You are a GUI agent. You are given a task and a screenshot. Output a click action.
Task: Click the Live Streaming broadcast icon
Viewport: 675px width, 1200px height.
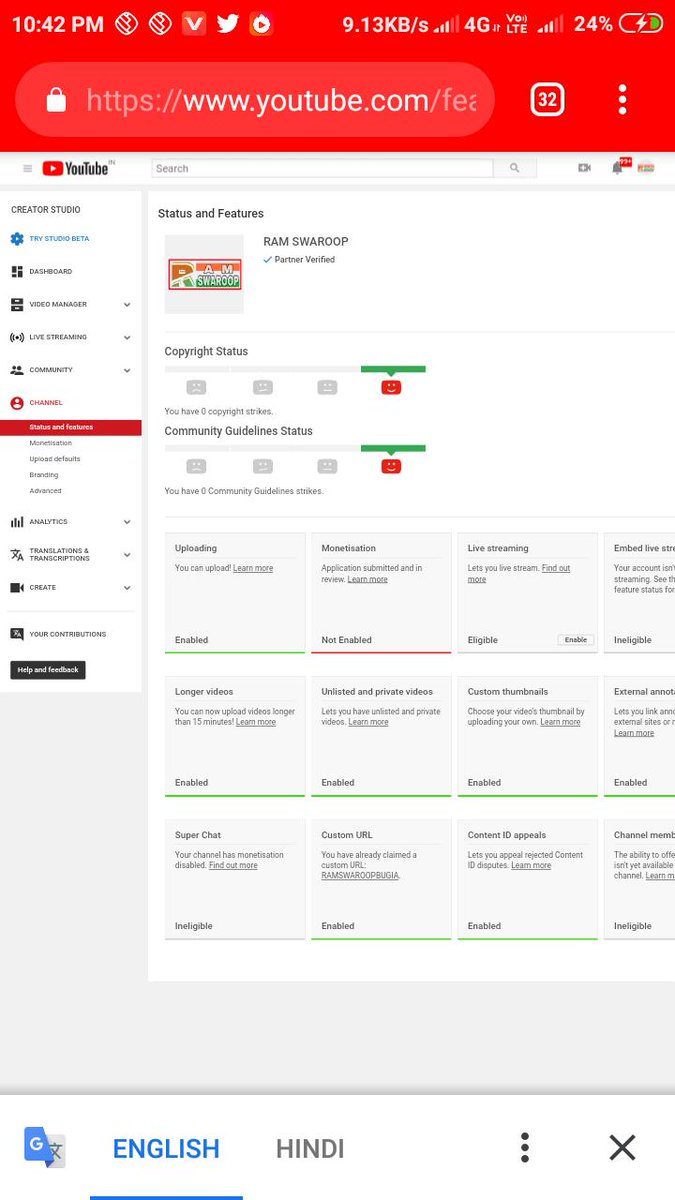(x=17, y=337)
